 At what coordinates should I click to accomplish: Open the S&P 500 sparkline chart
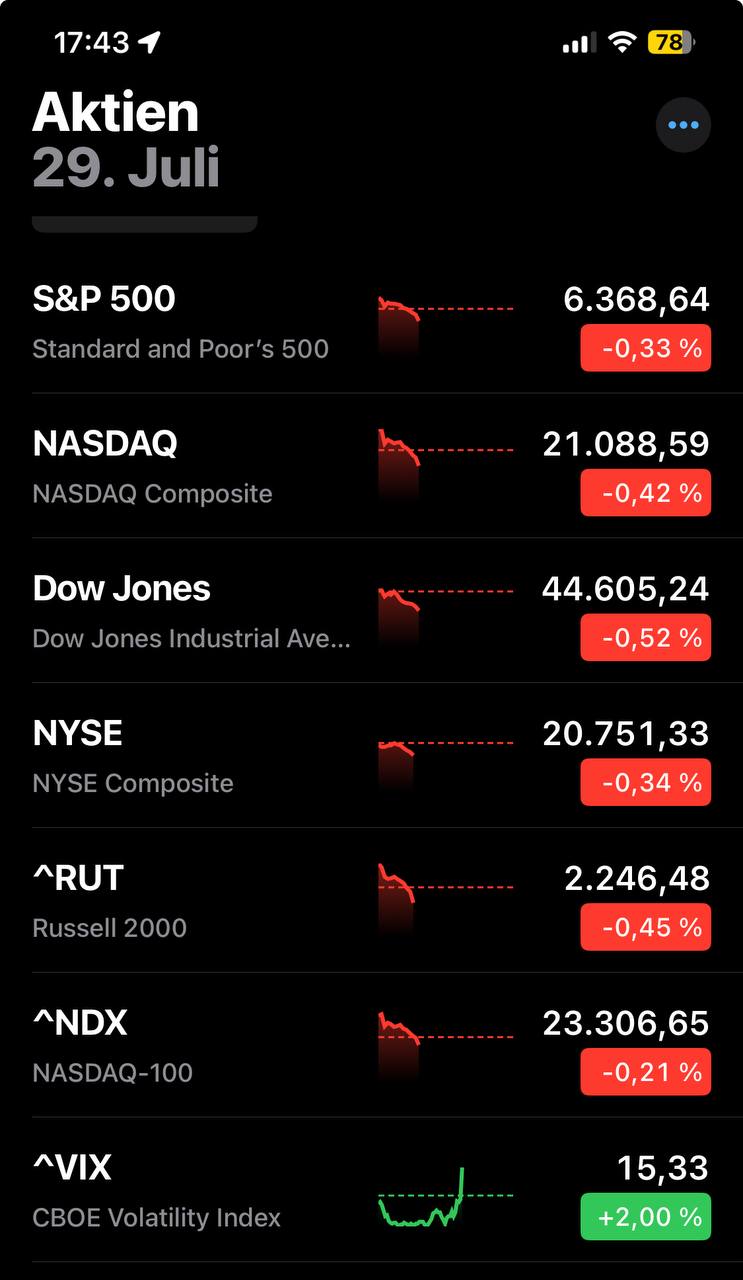[445, 320]
